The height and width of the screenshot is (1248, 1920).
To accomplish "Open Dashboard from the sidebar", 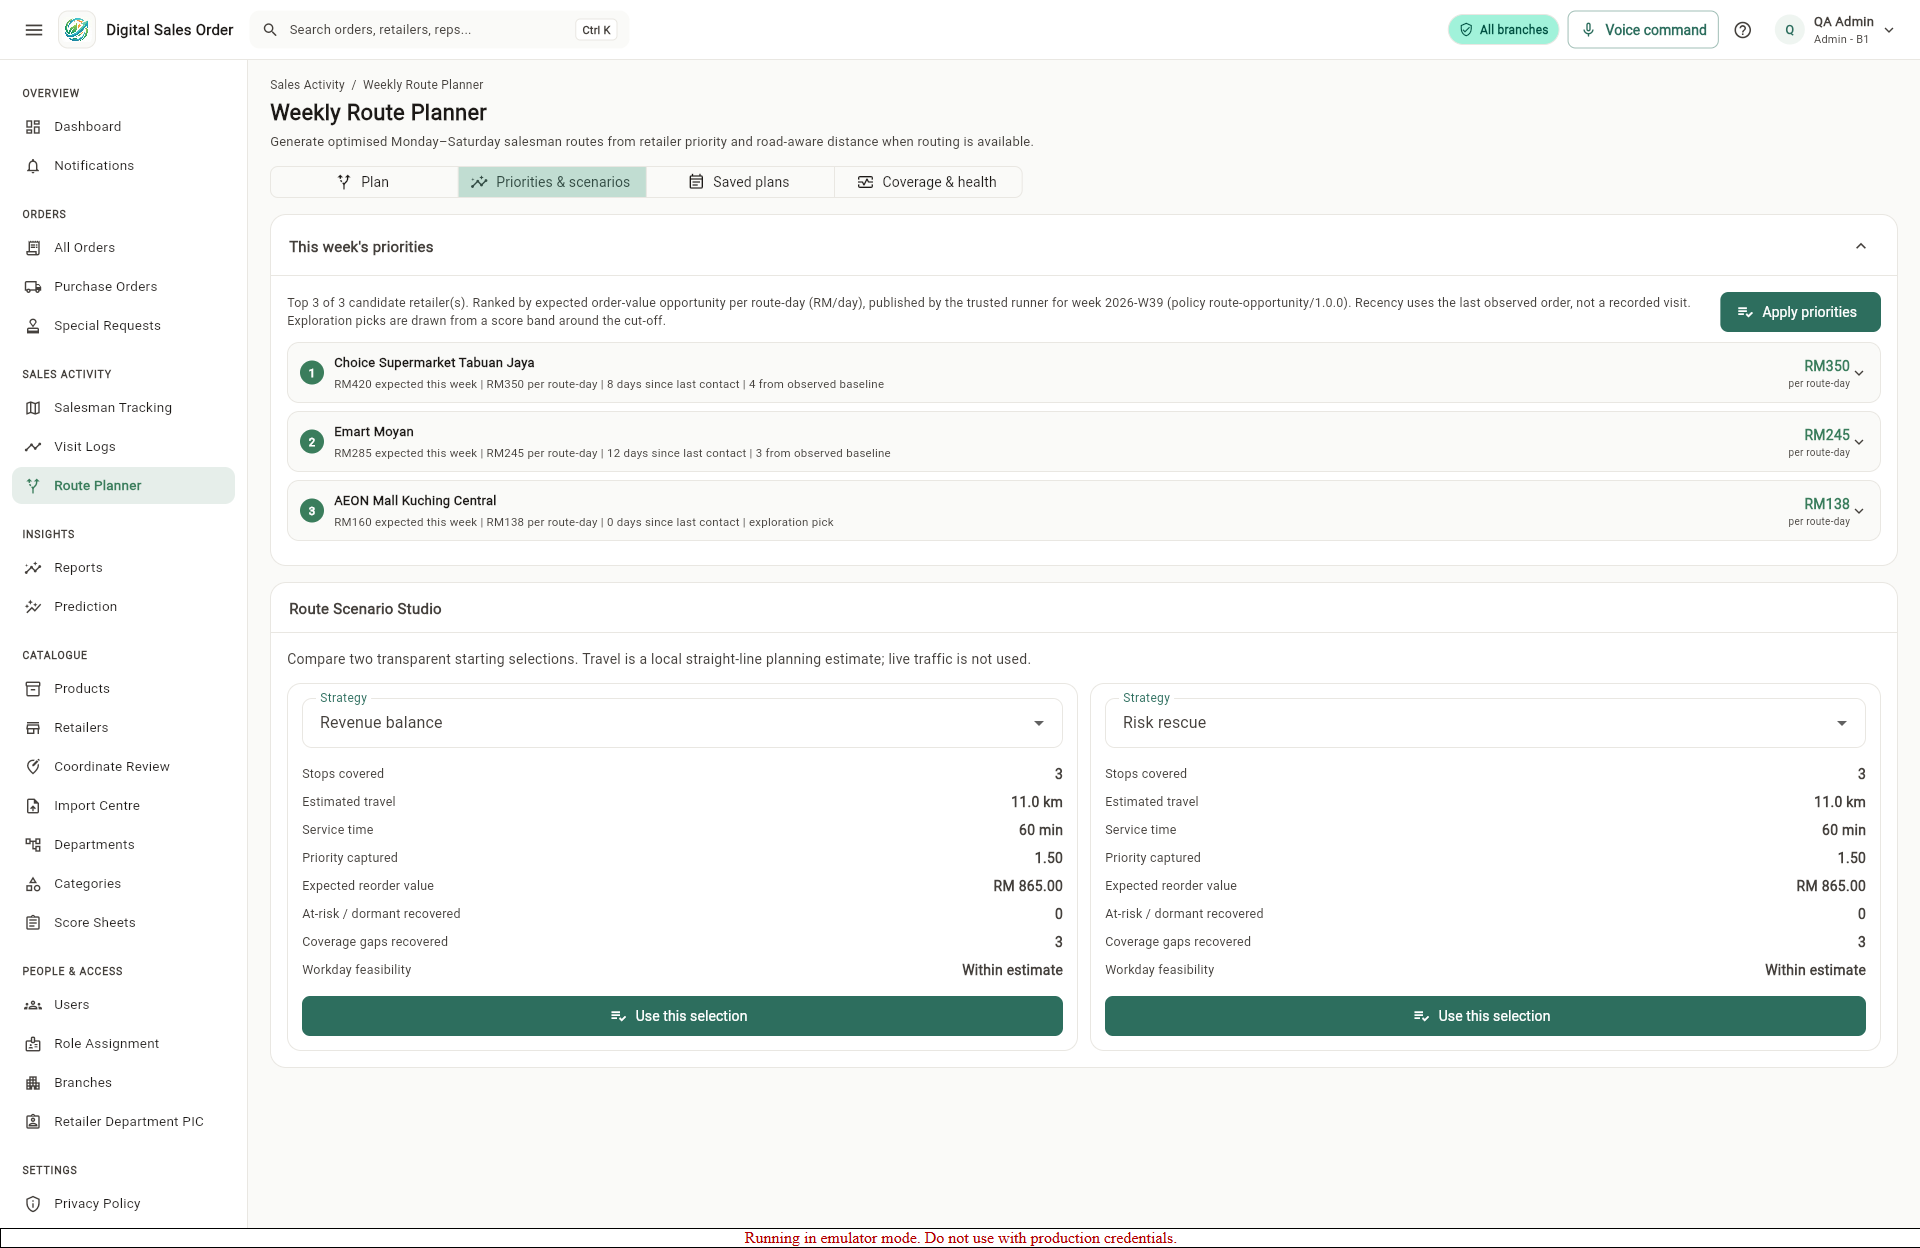I will coord(123,127).
